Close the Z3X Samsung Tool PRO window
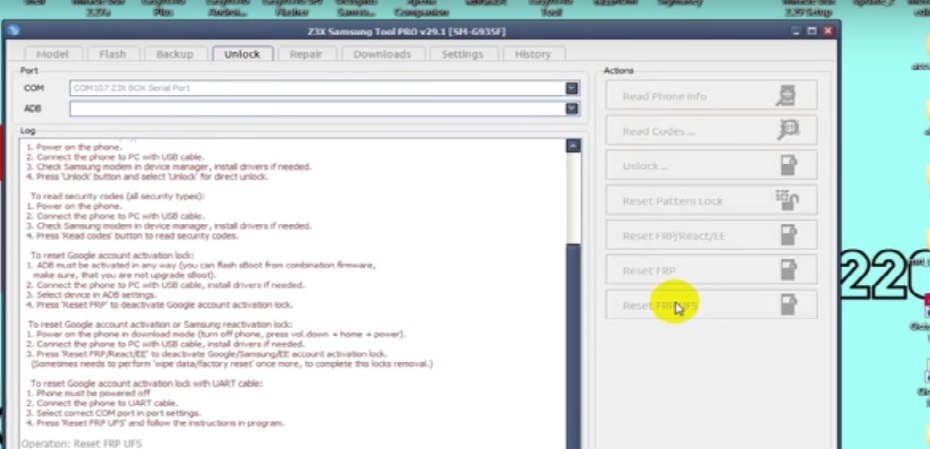930x449 pixels. pyautogui.click(x=829, y=31)
